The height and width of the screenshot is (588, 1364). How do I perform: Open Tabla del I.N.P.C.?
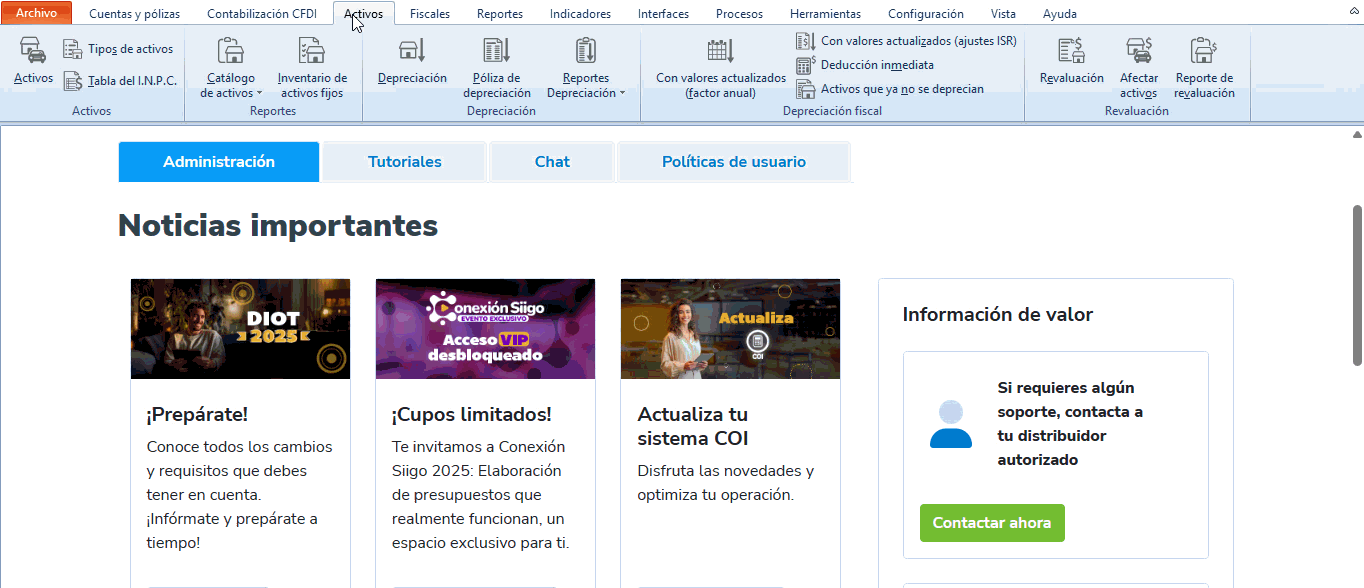tap(73, 81)
